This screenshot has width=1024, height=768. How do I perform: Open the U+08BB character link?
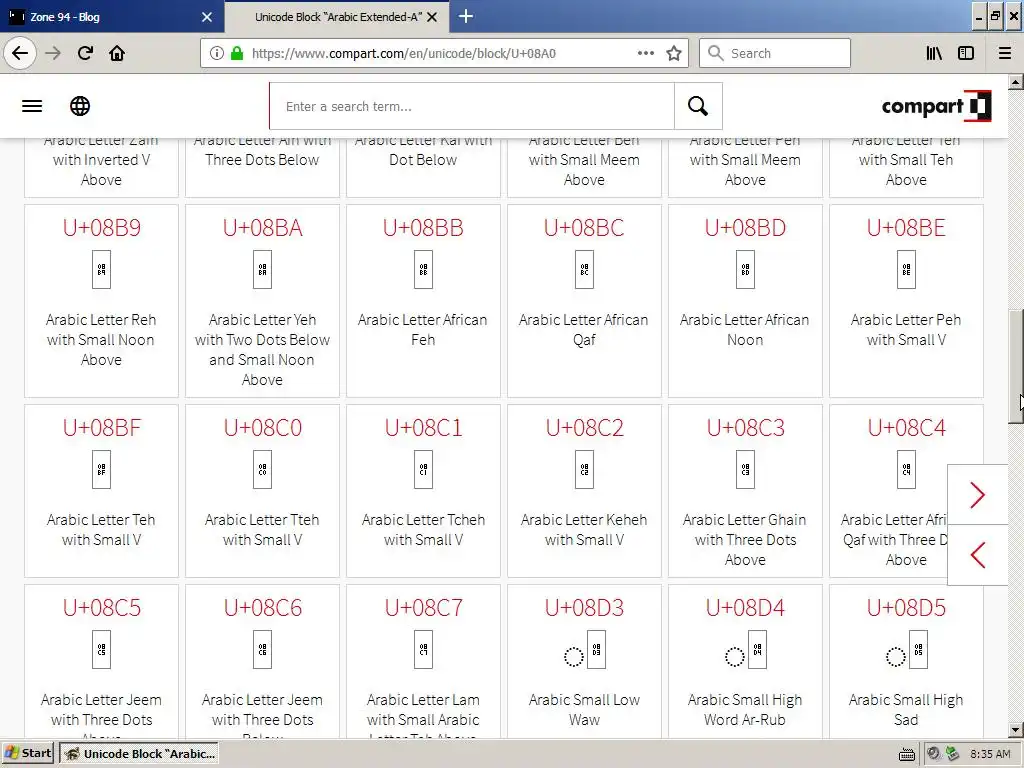(x=423, y=228)
